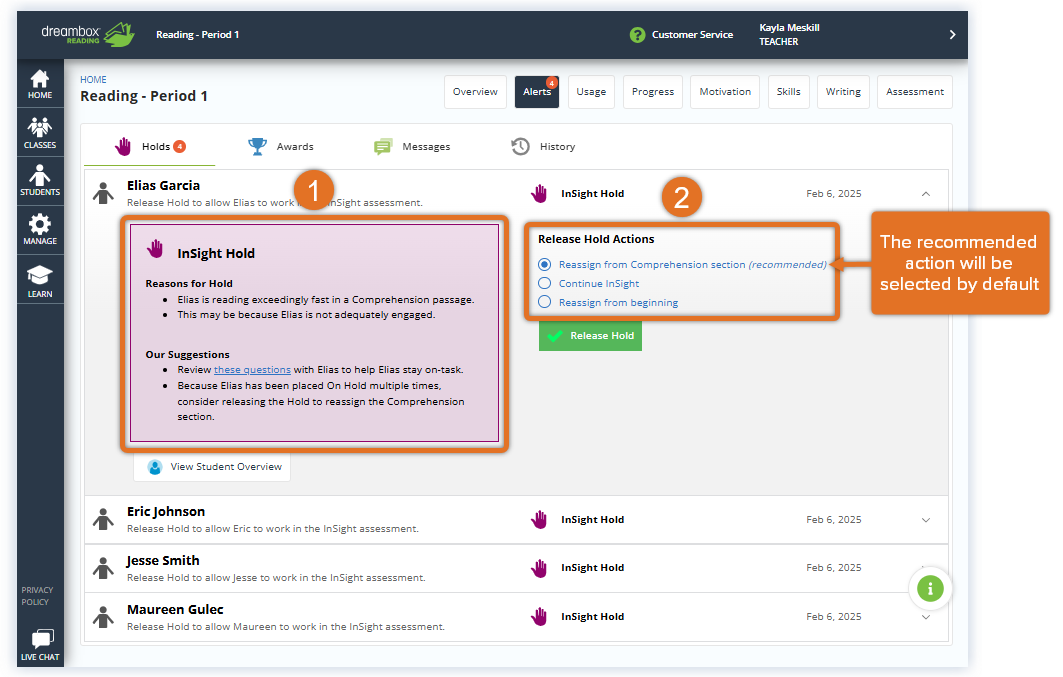Screen dimensions: 1063x677
Task: Switch to the Awards tab
Action: click(x=281, y=146)
